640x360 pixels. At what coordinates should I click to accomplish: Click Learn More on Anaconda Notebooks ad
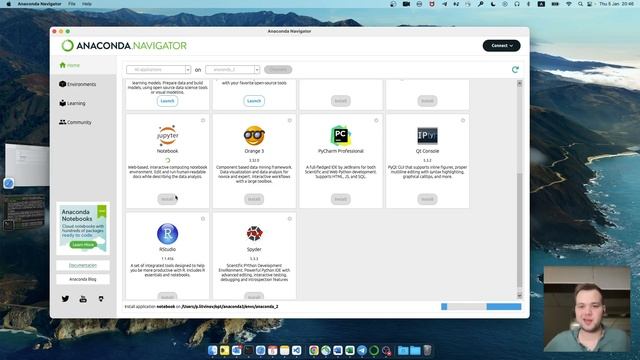coord(83,244)
